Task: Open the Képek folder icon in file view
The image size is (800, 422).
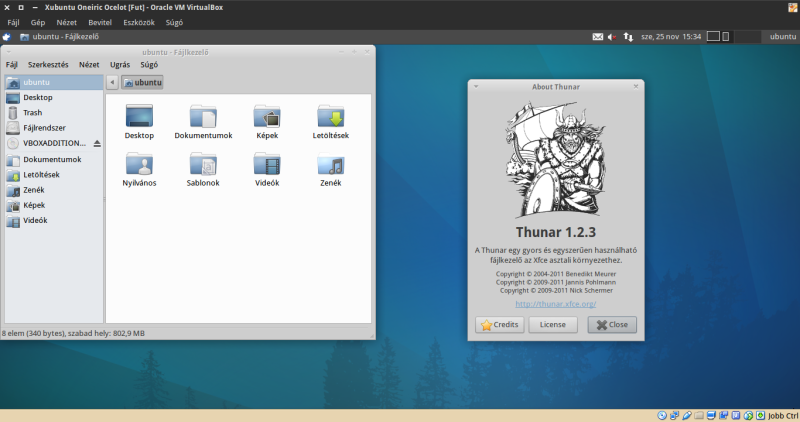Action: [267, 116]
